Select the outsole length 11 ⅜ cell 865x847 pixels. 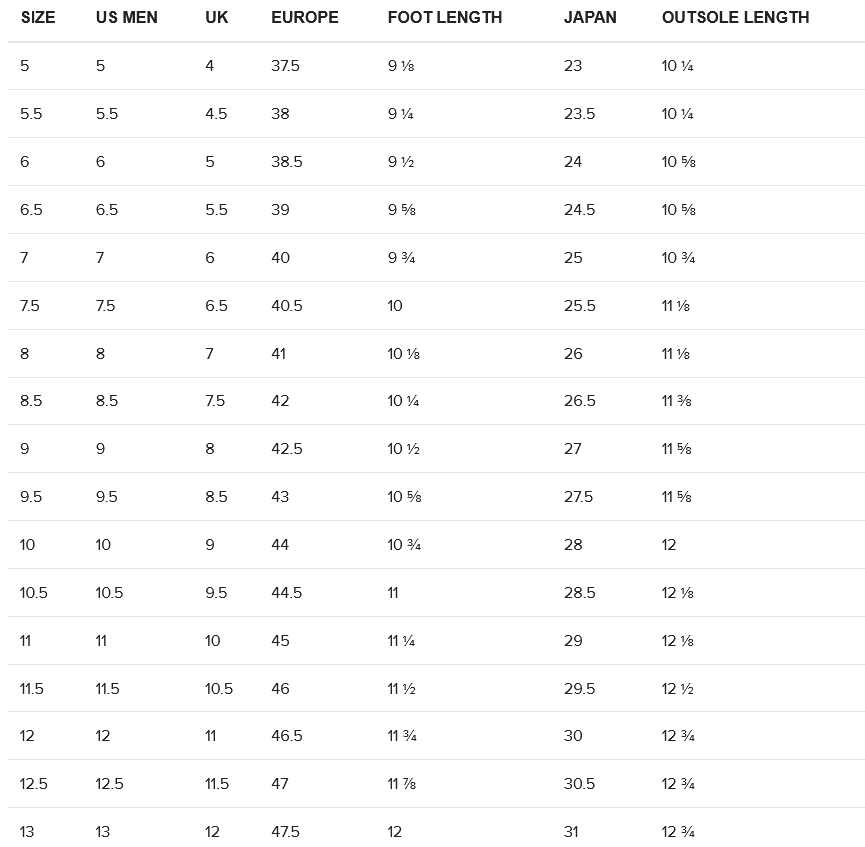click(x=676, y=401)
